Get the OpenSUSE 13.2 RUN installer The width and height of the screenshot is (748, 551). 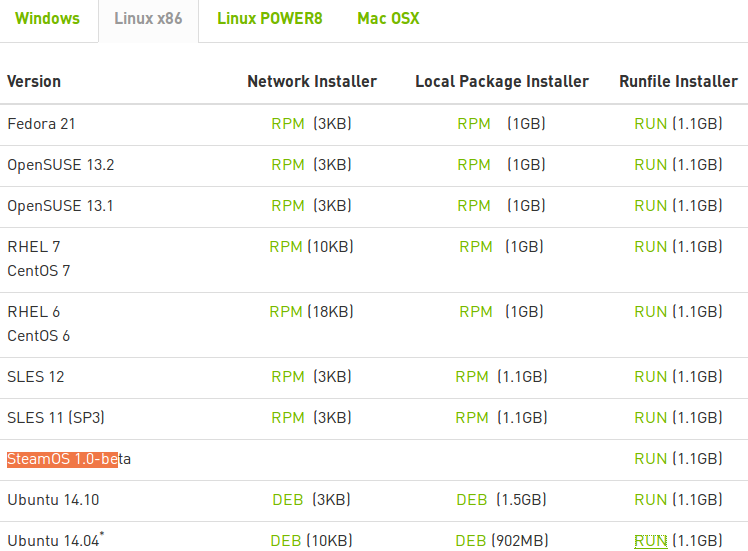[651, 165]
